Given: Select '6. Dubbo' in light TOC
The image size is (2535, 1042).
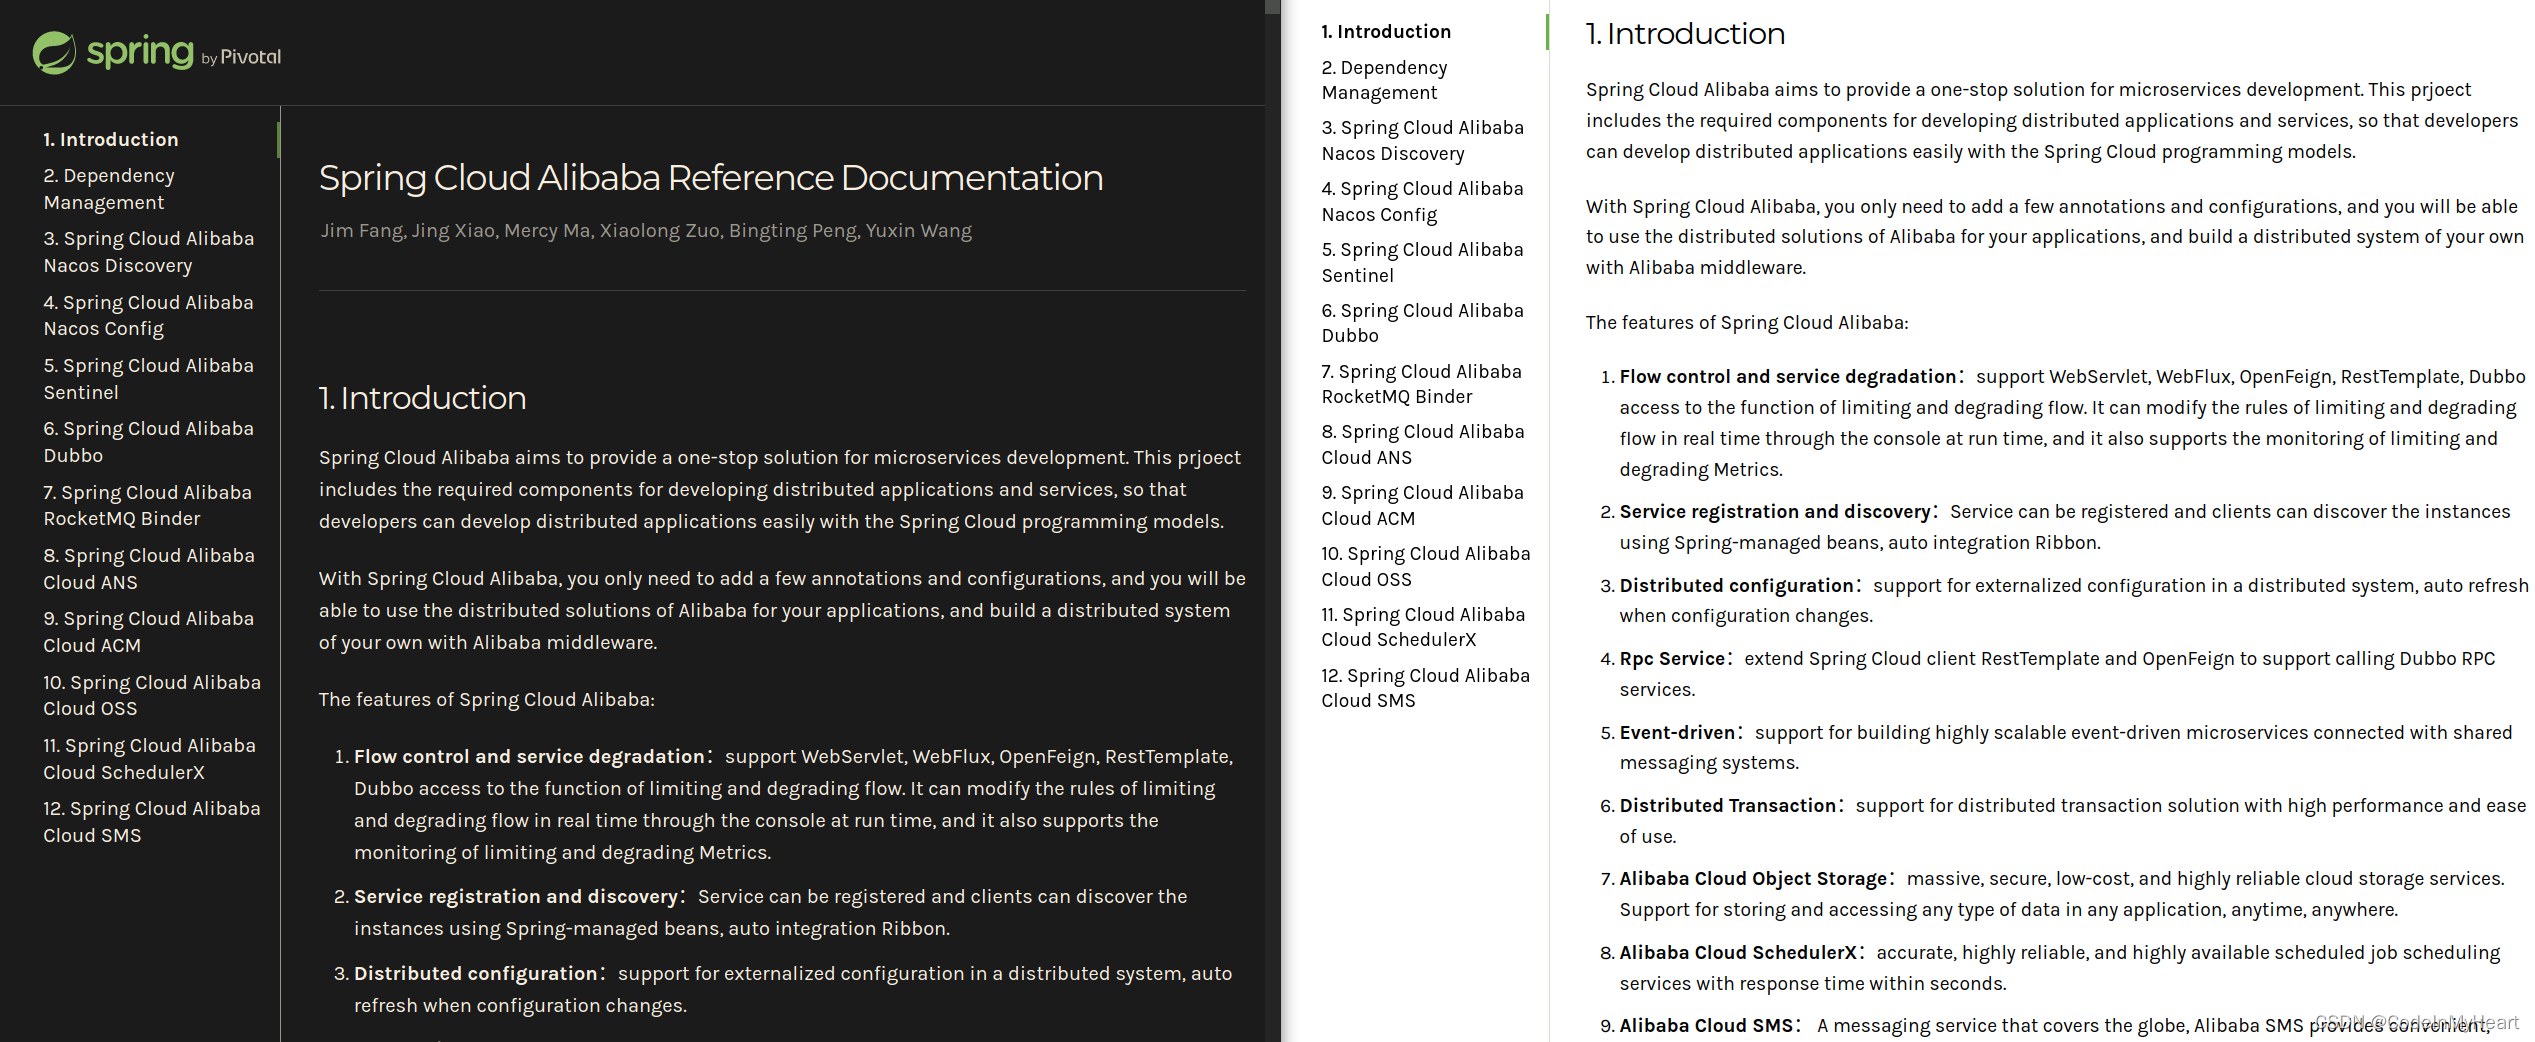Looking at the screenshot, I should (x=1422, y=323).
